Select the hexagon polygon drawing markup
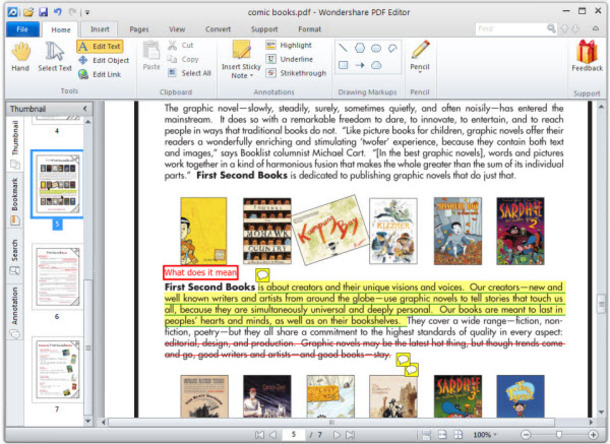 pos(360,48)
